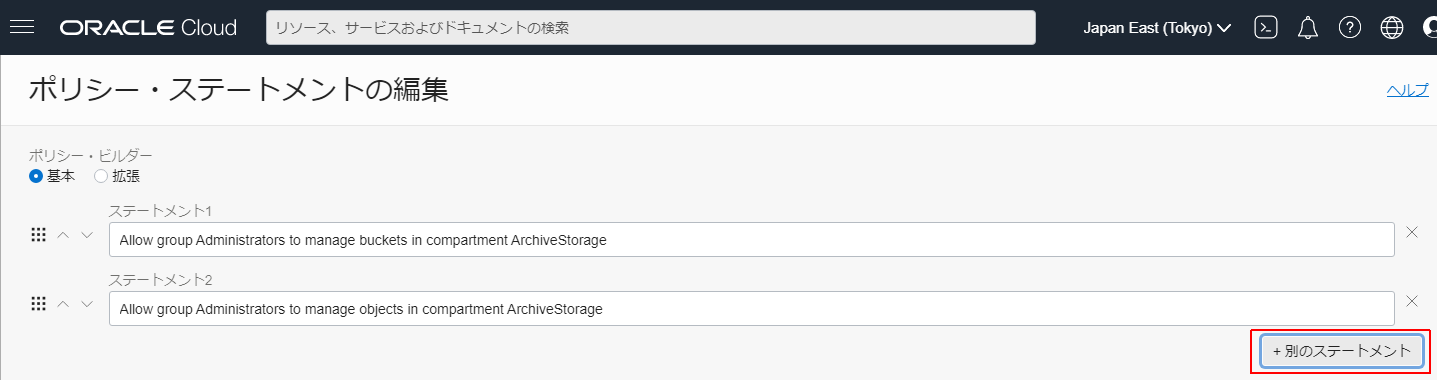This screenshot has height=380, width=1437.
Task: Remove ステートメント1 with its X icon
Action: pyautogui.click(x=1412, y=232)
